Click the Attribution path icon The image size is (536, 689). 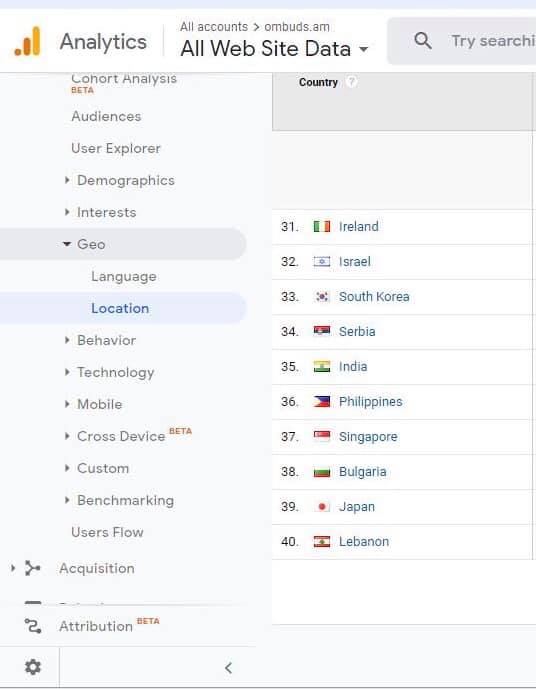coord(33,626)
